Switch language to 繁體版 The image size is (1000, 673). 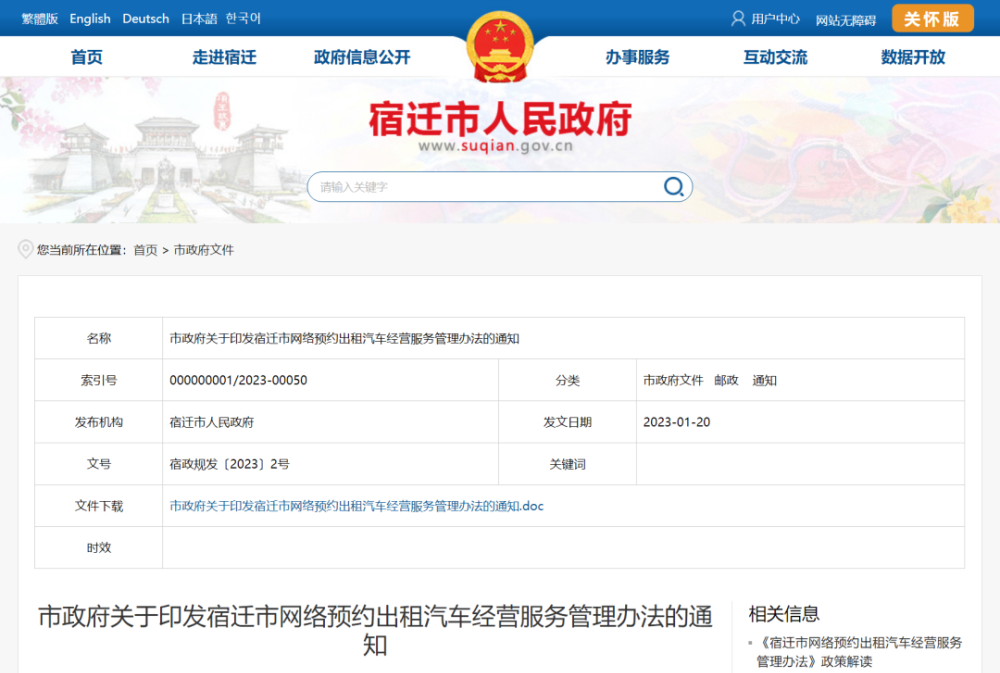(x=40, y=19)
